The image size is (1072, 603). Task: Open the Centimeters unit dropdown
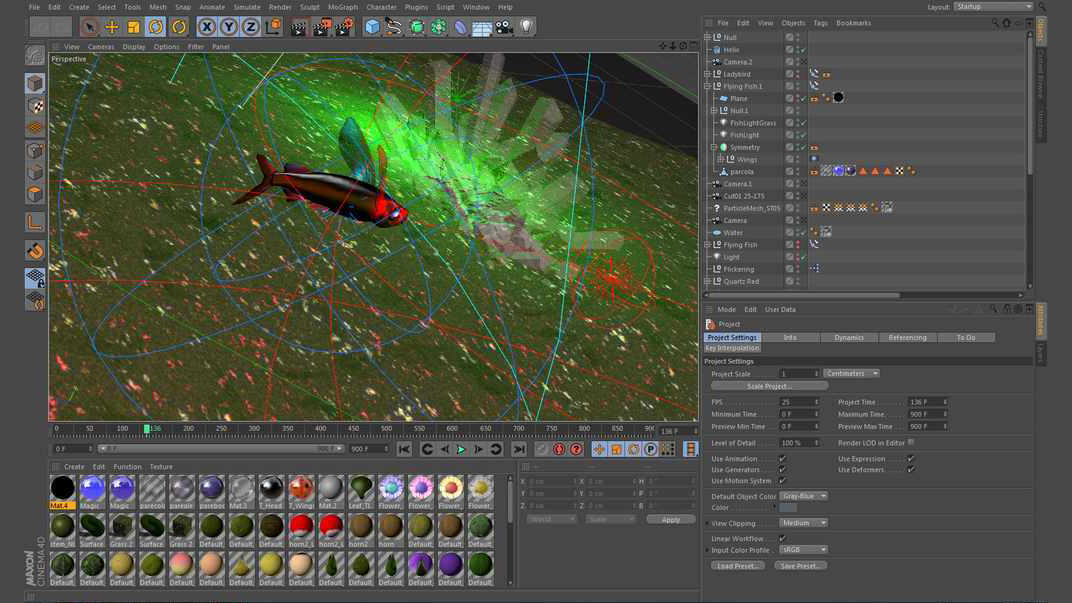pos(851,373)
